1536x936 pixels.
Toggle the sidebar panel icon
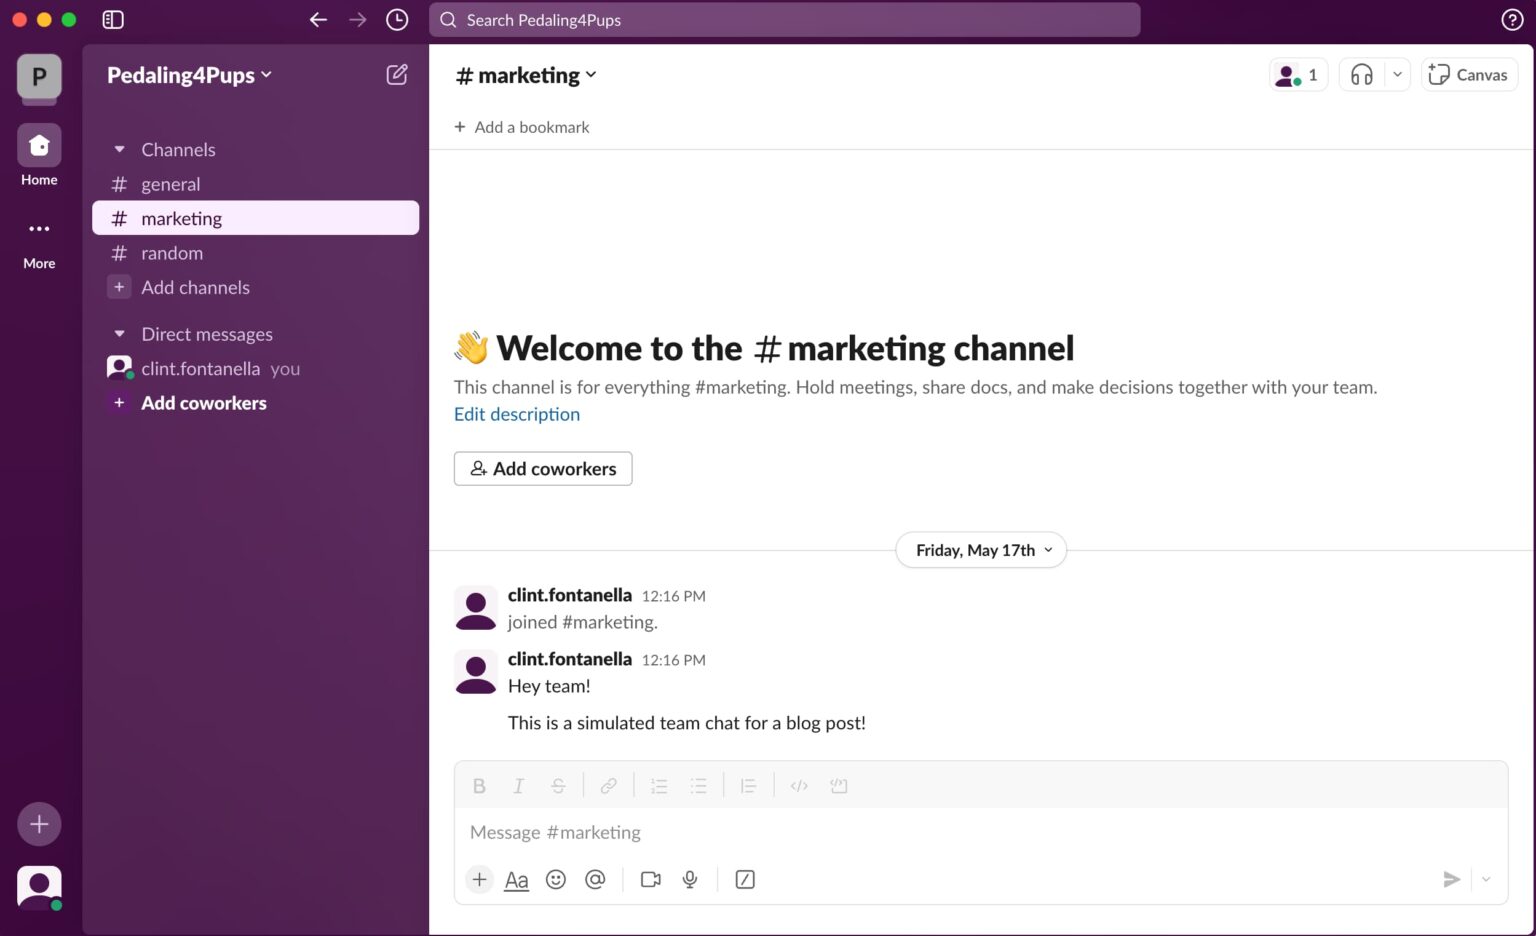113,20
